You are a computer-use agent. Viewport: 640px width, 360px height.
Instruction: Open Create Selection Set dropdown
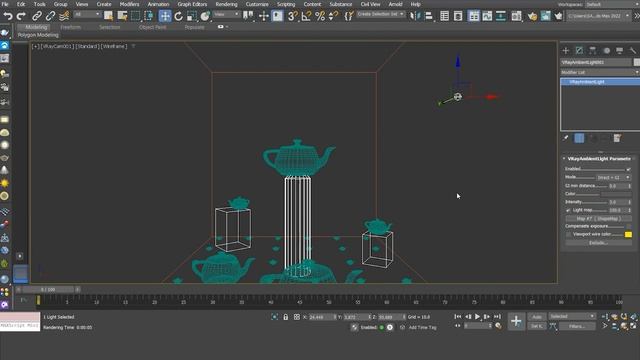pos(380,14)
